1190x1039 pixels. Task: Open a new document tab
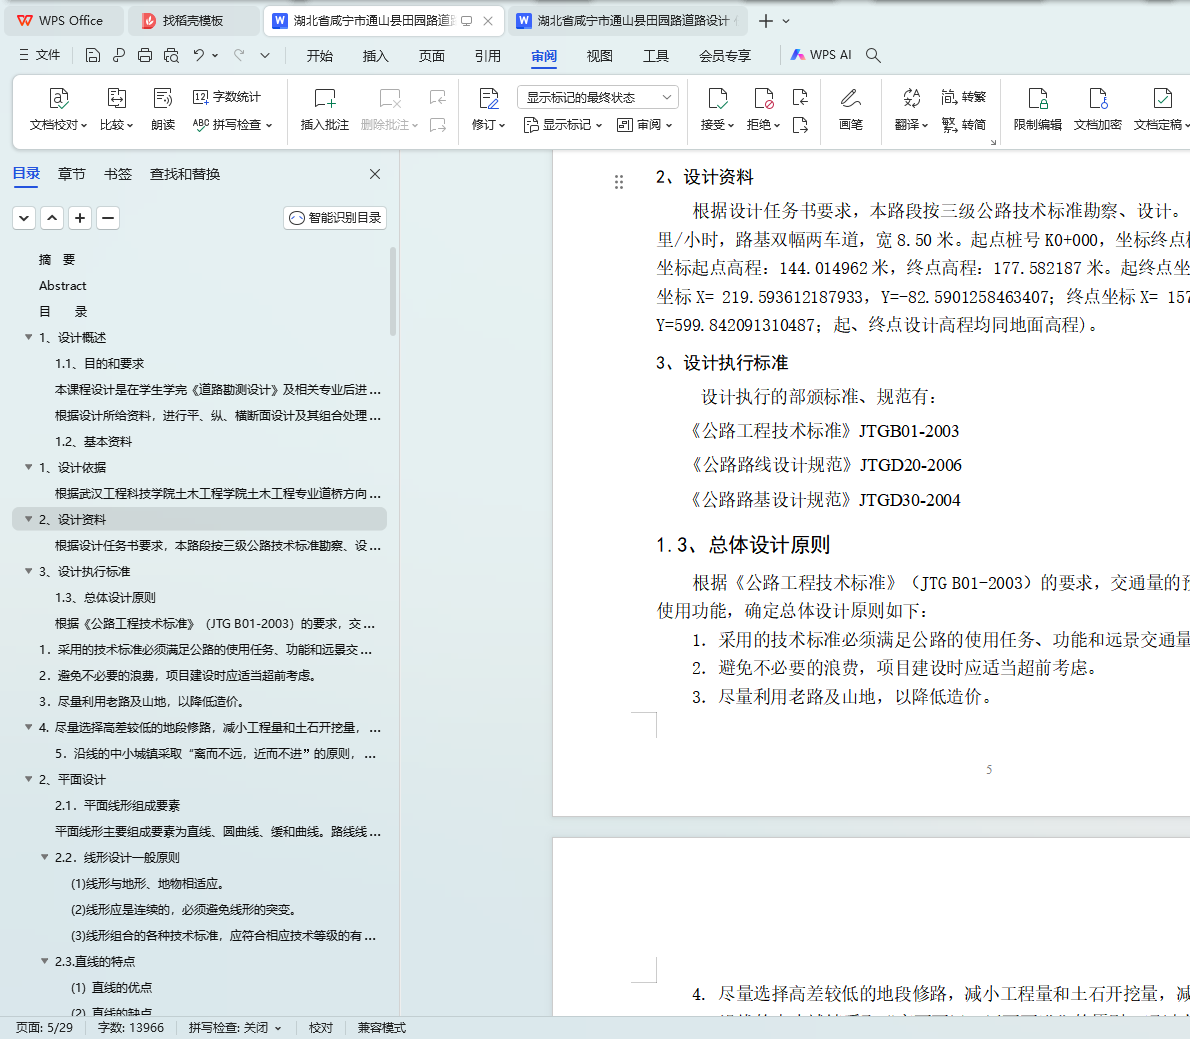pos(766,21)
